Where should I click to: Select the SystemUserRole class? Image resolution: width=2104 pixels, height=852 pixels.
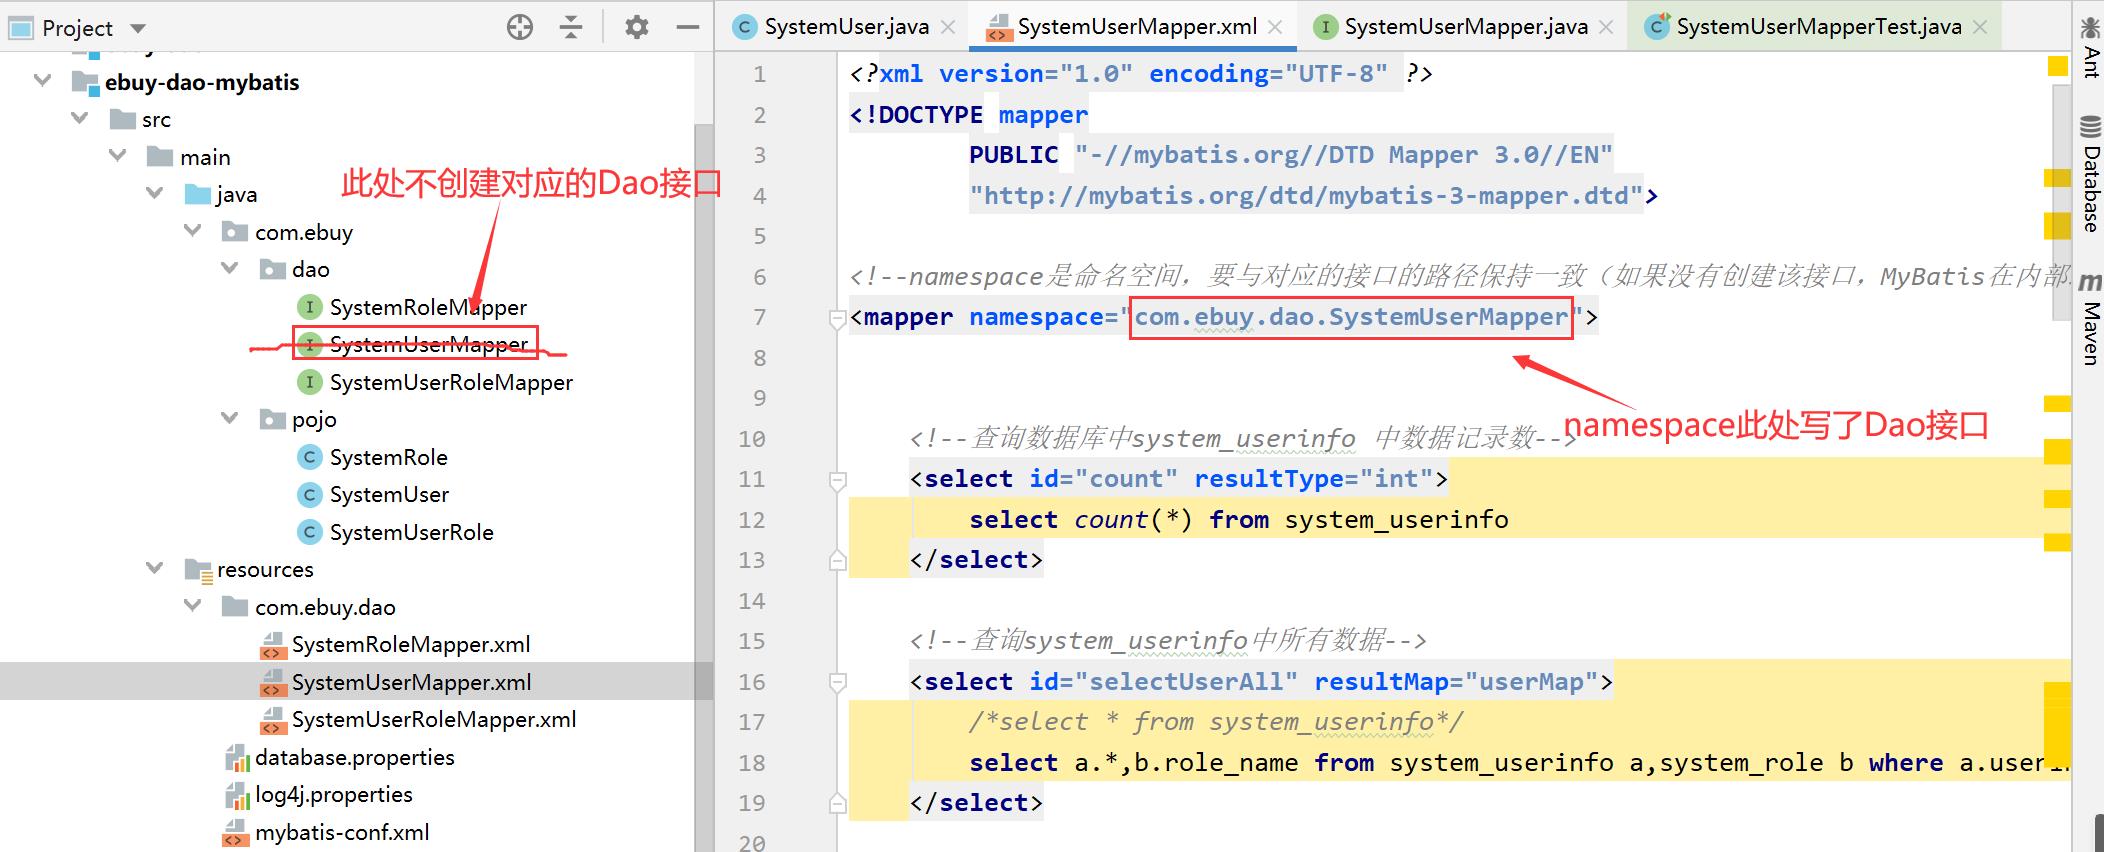pos(411,532)
